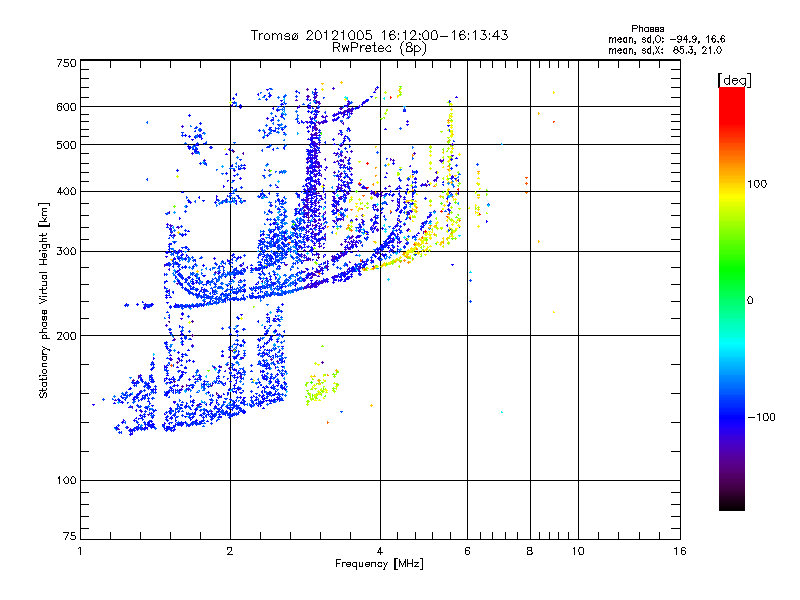Click the colorbar tick label '100'
Image resolution: width=800 pixels, height=600 pixels.
(757, 184)
